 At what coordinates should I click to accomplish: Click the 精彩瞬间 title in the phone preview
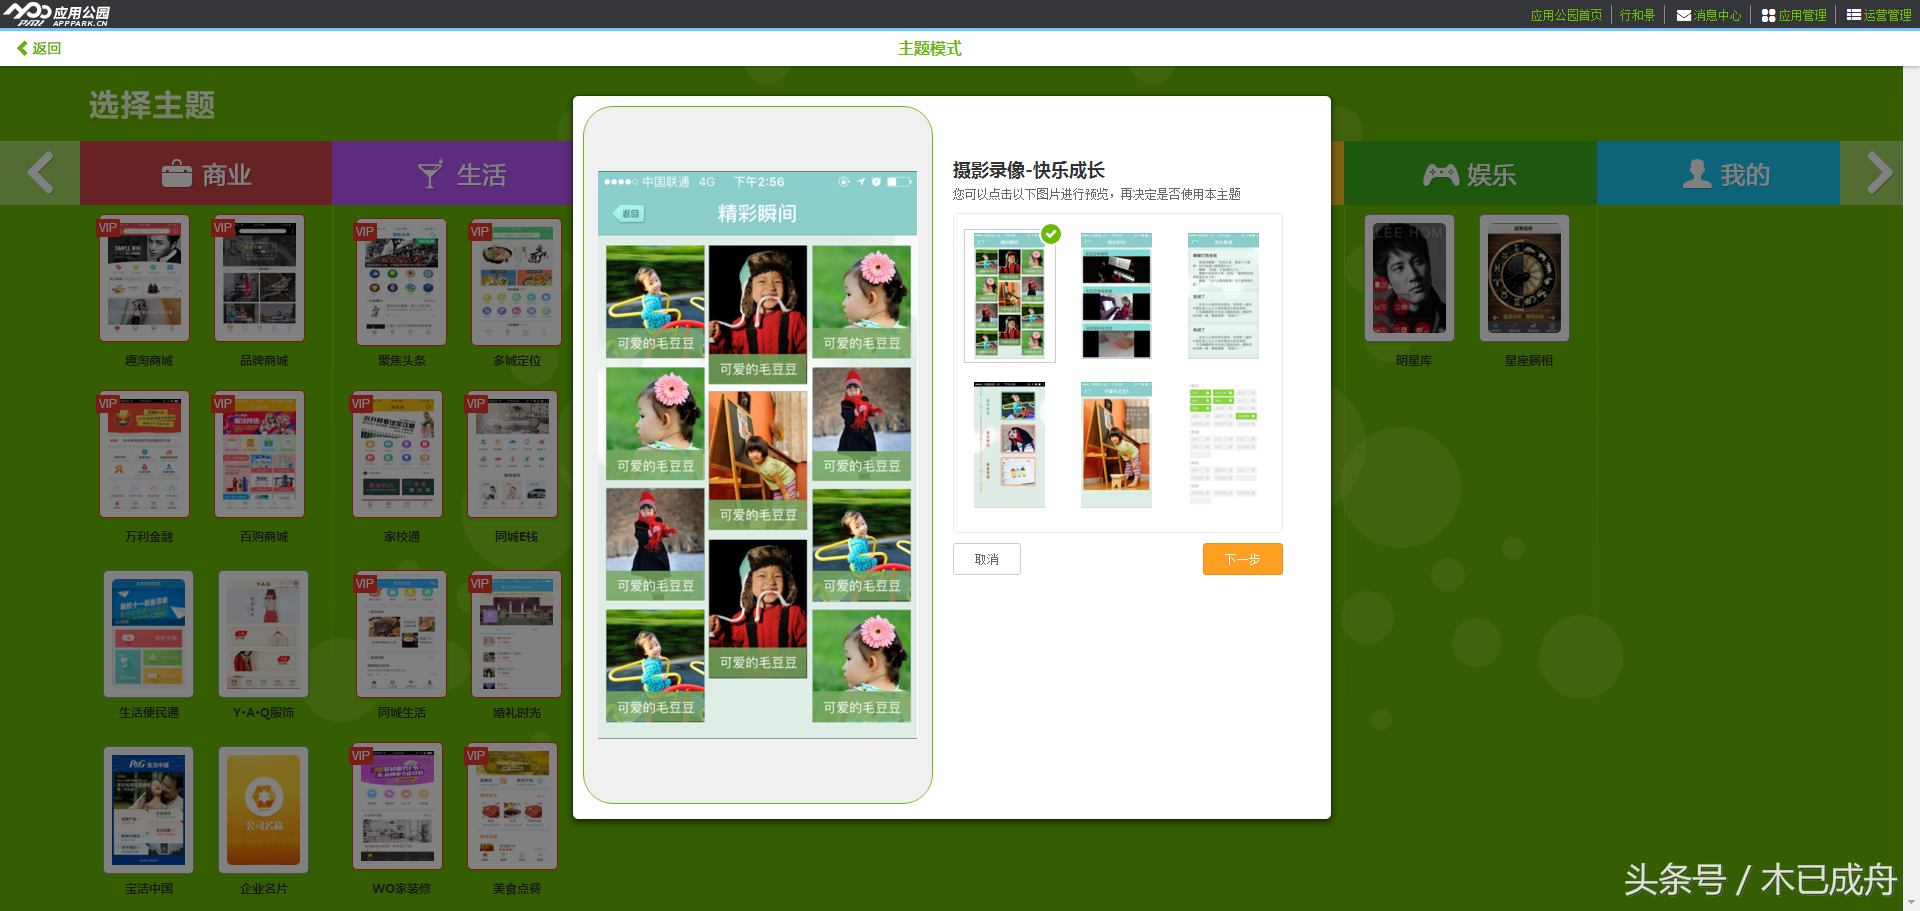pos(757,213)
